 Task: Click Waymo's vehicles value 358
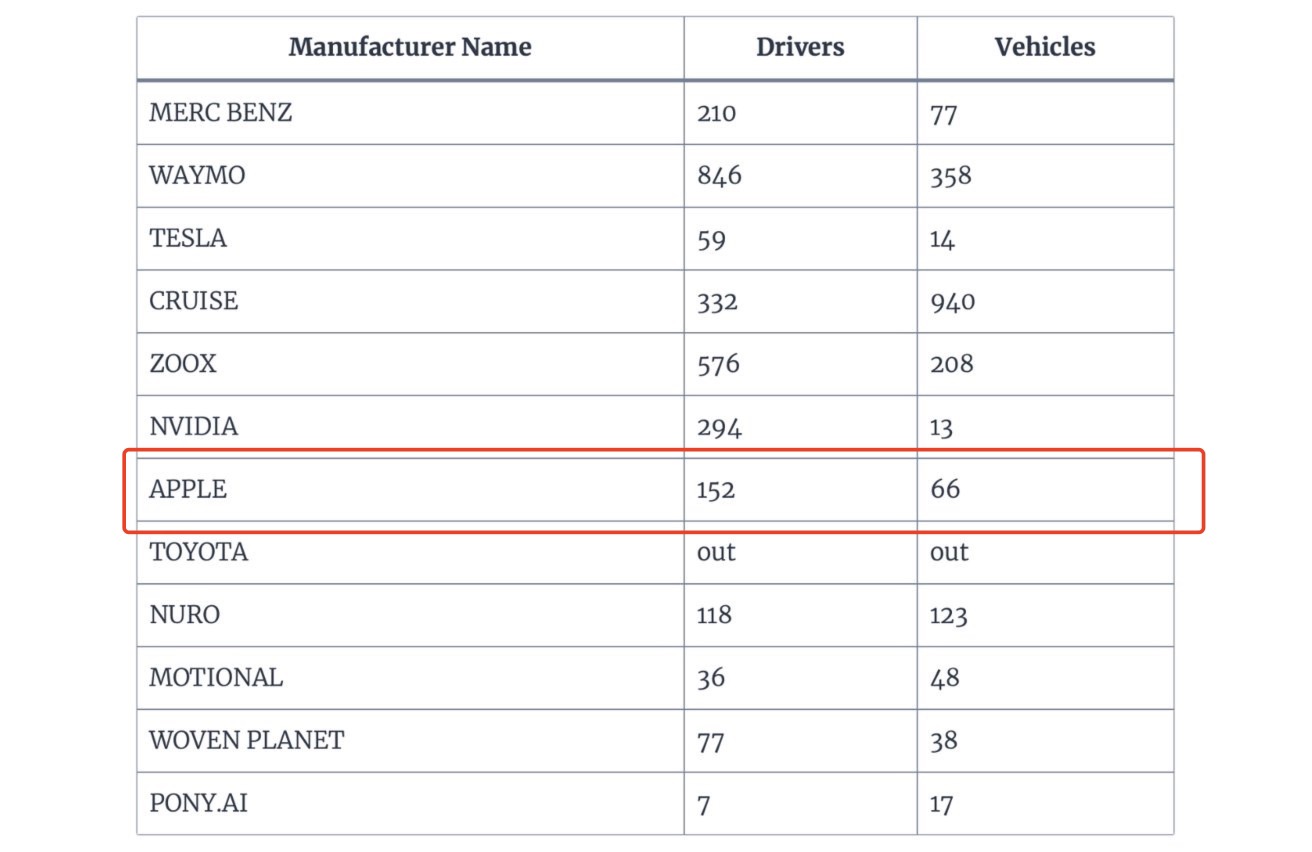[x=951, y=176]
